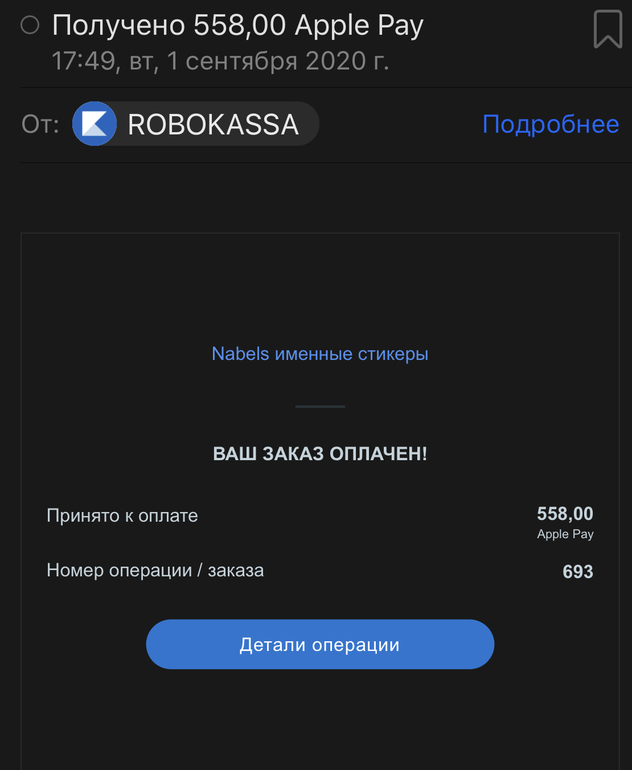Select the subject line Получено 558,00 Apple Pay
The height and width of the screenshot is (770, 632).
[238, 25]
